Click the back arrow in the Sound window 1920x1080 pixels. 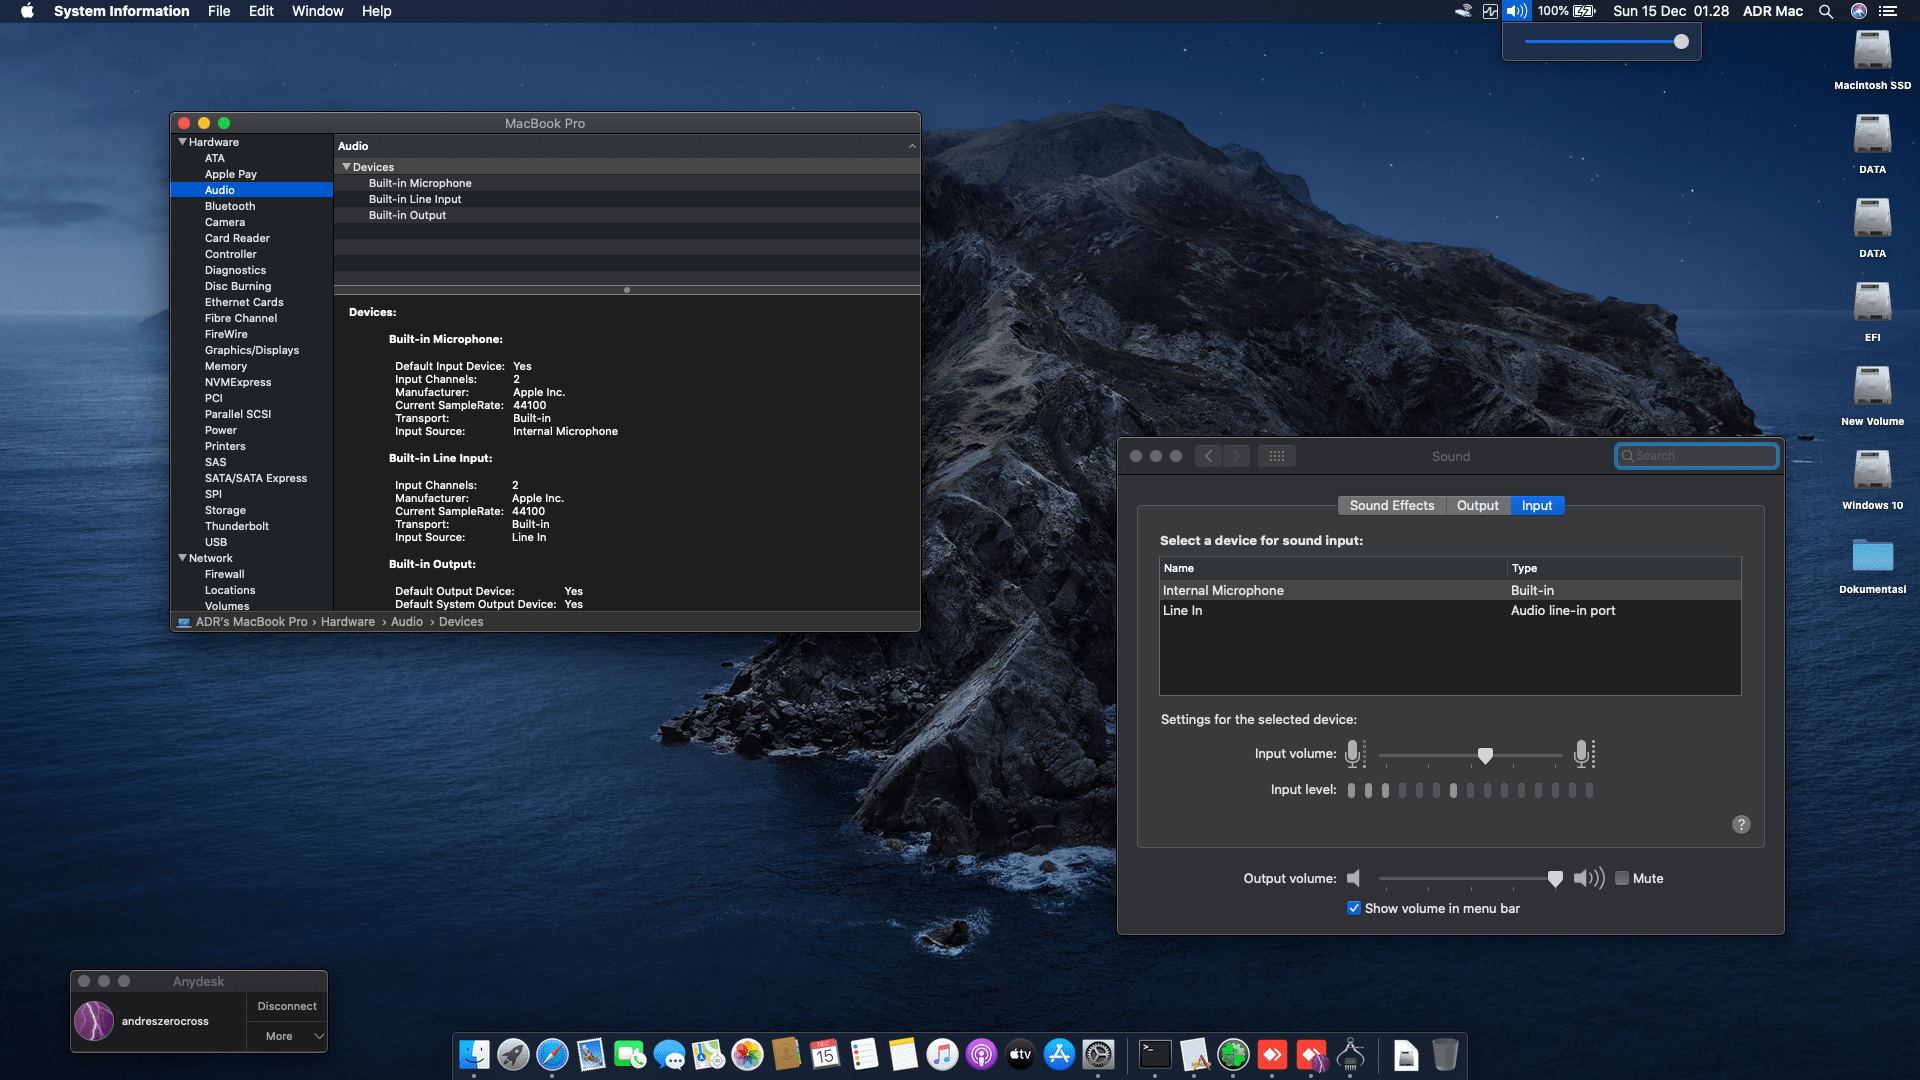point(1208,455)
